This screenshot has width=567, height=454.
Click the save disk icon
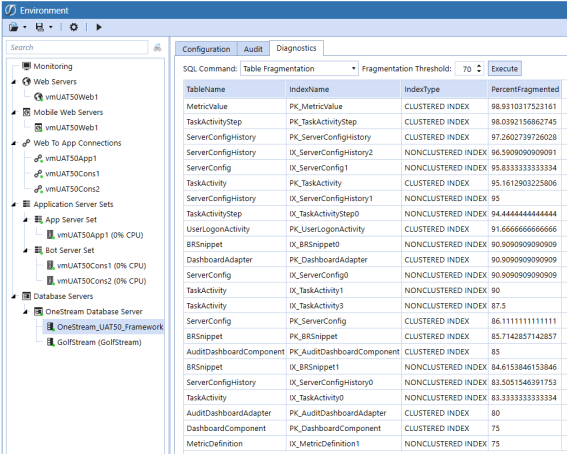tap(39, 27)
